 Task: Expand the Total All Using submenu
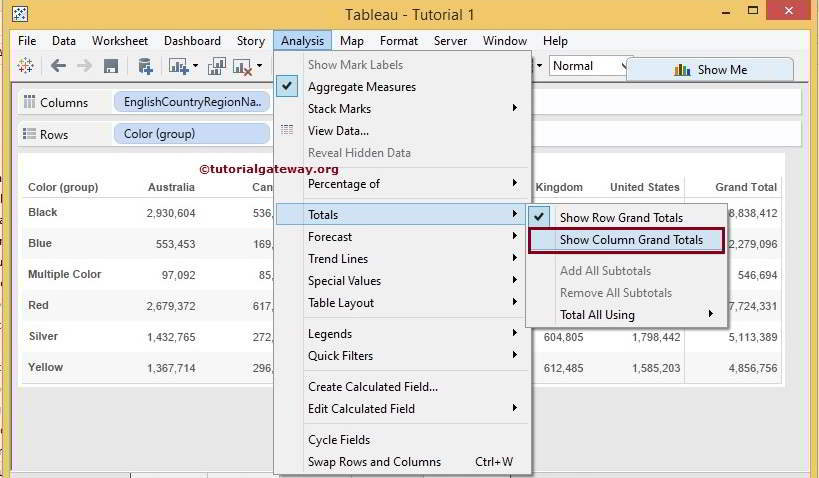711,314
